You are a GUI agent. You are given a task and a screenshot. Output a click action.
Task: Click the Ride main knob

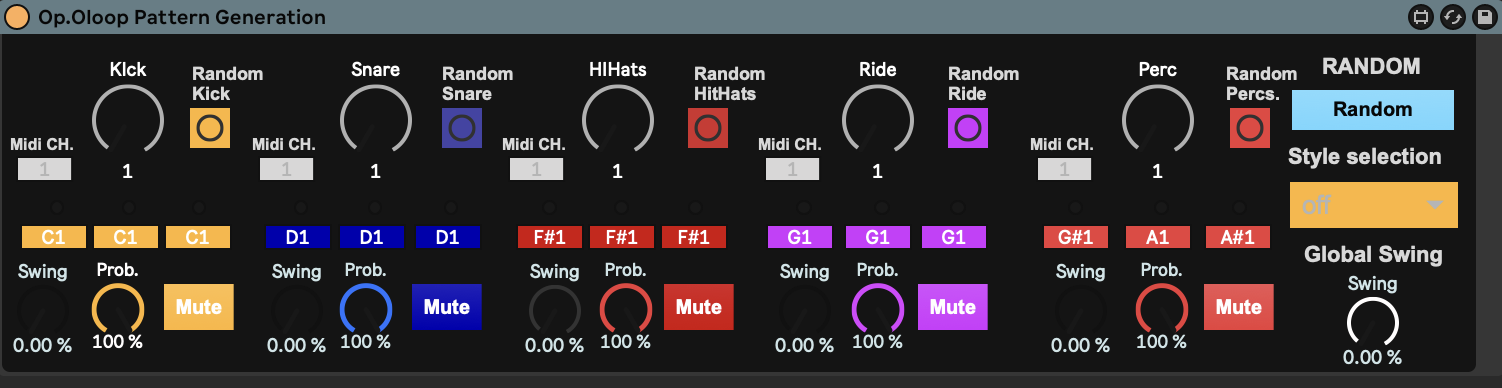(x=878, y=120)
